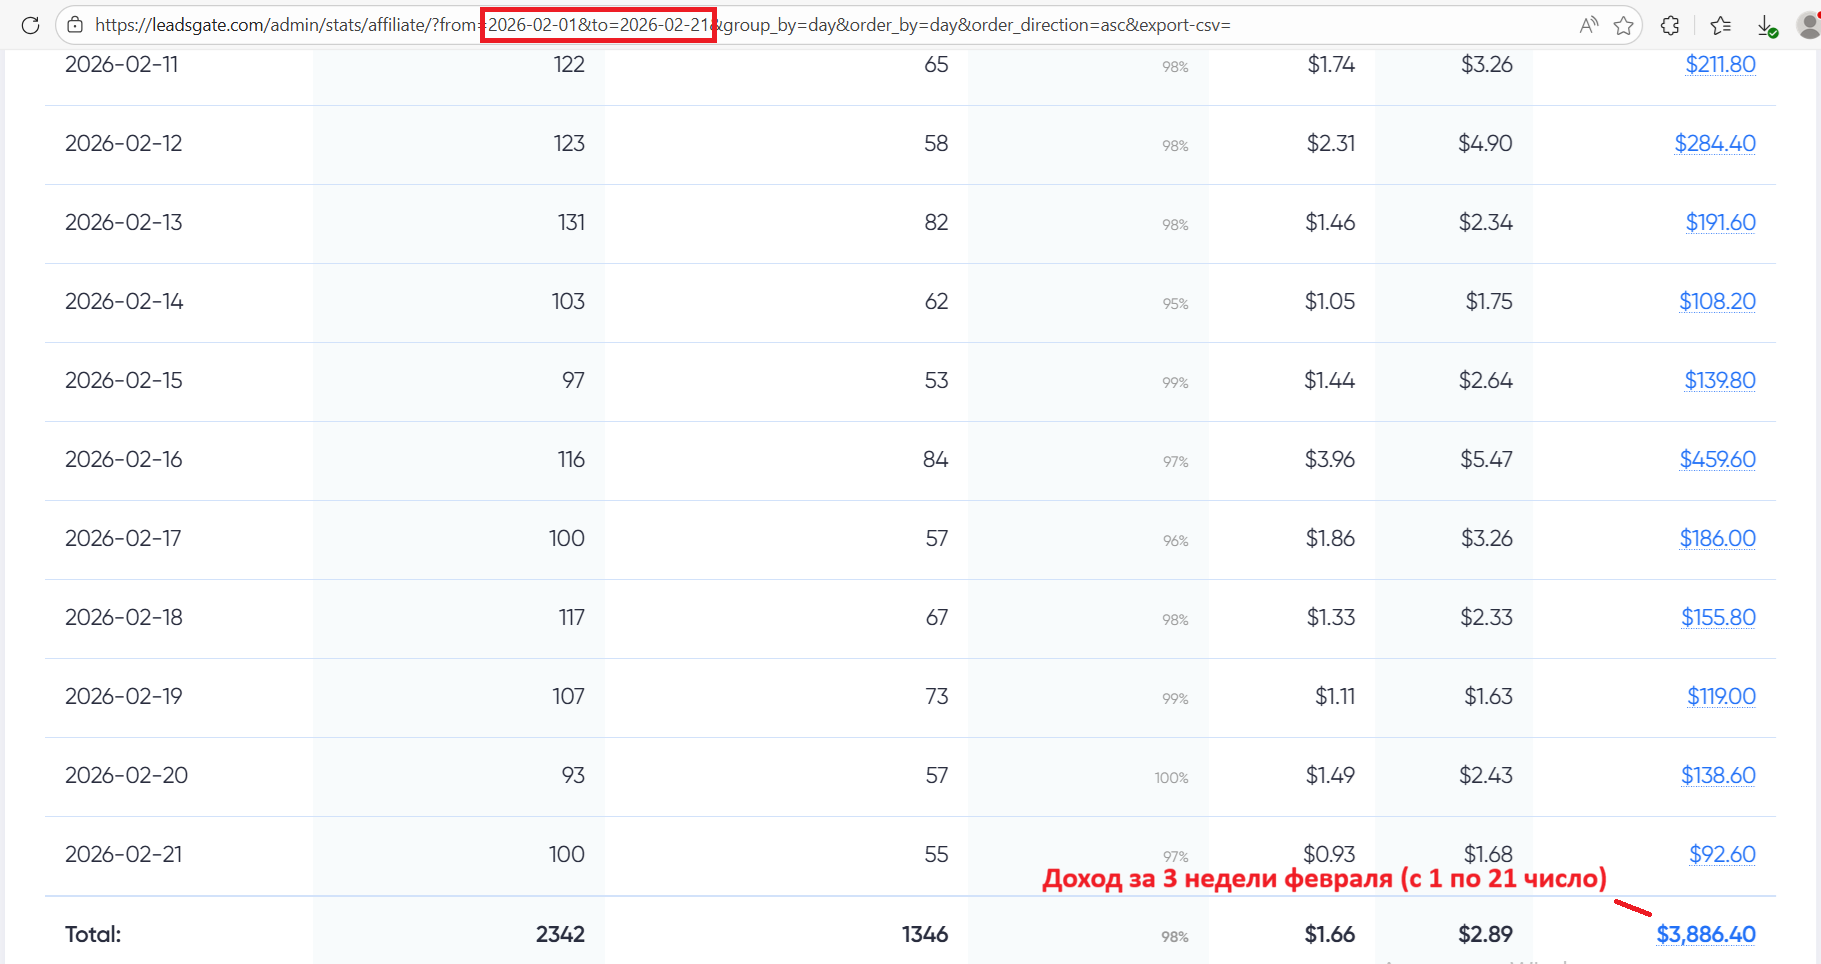Click the $3,886.40 total revenue link

pos(1706,934)
